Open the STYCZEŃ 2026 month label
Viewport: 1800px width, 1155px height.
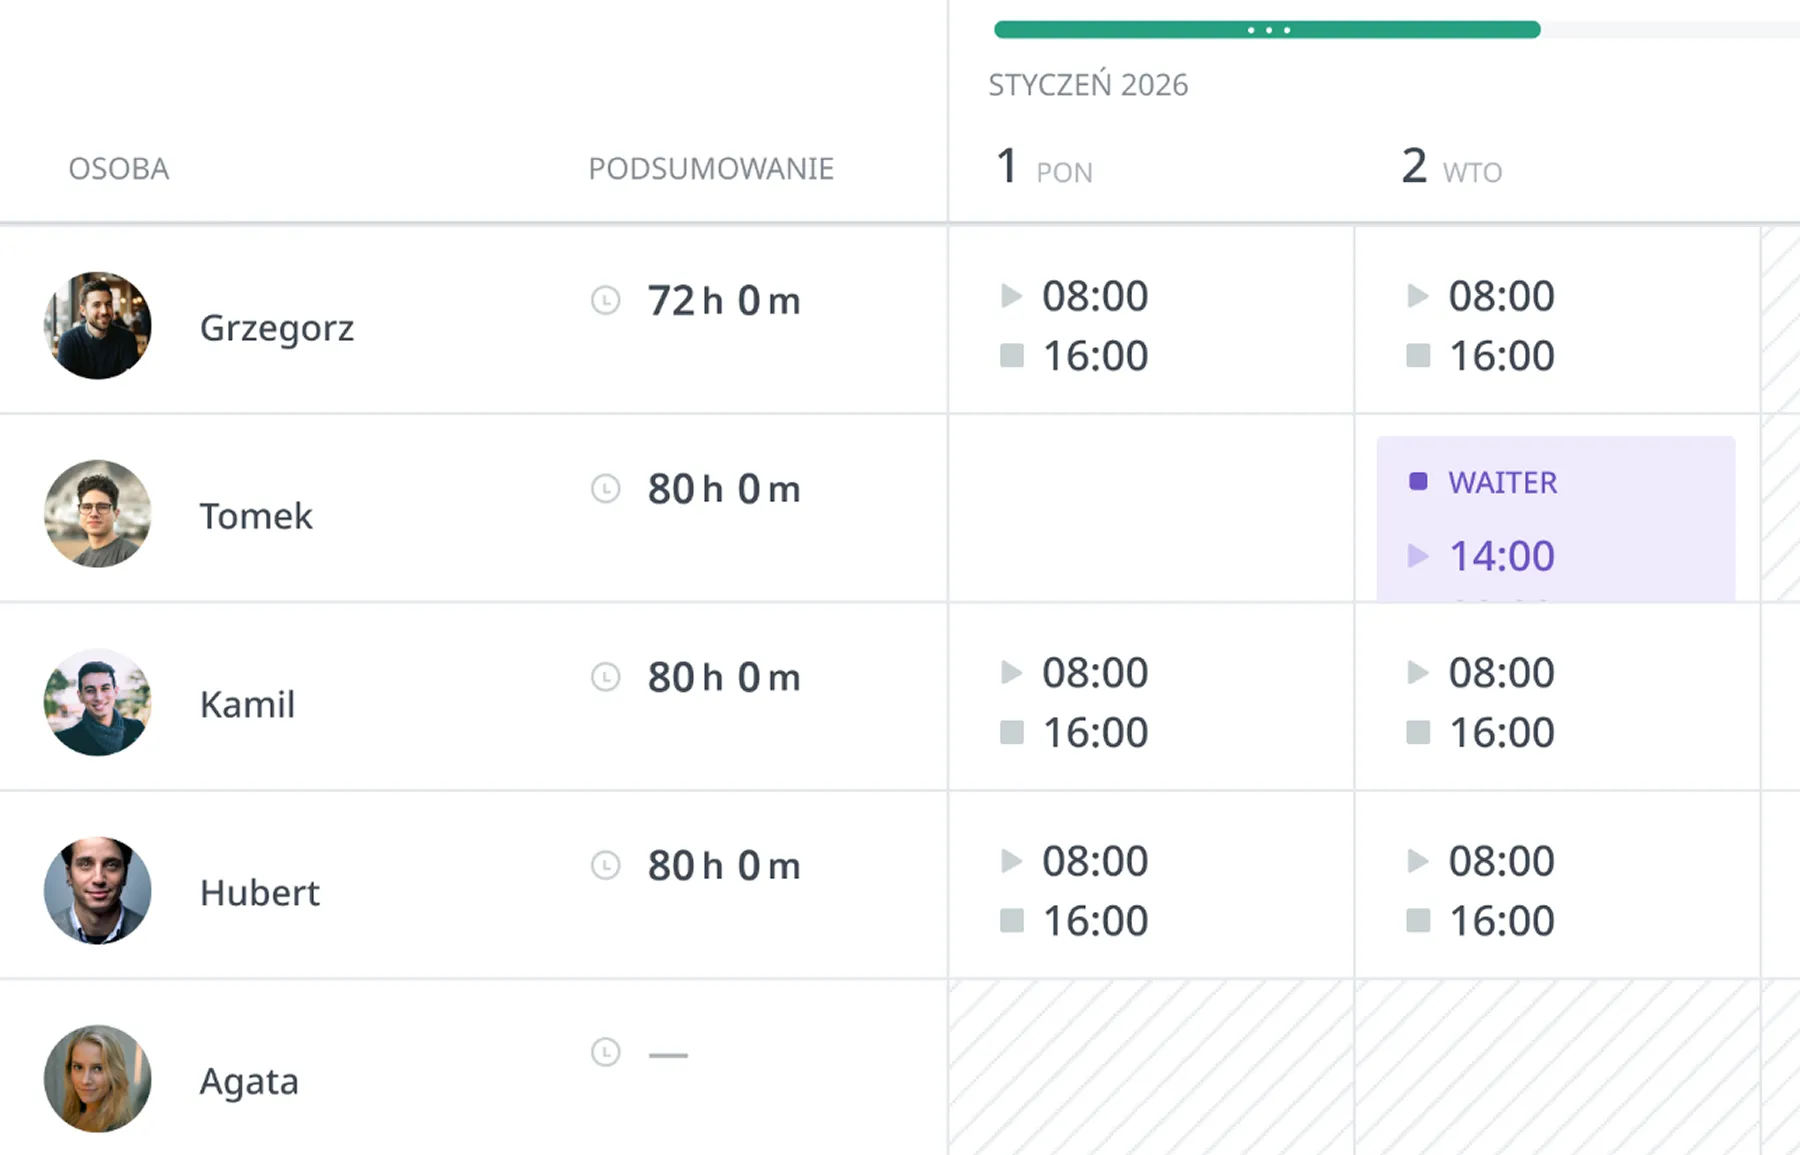click(x=1088, y=85)
